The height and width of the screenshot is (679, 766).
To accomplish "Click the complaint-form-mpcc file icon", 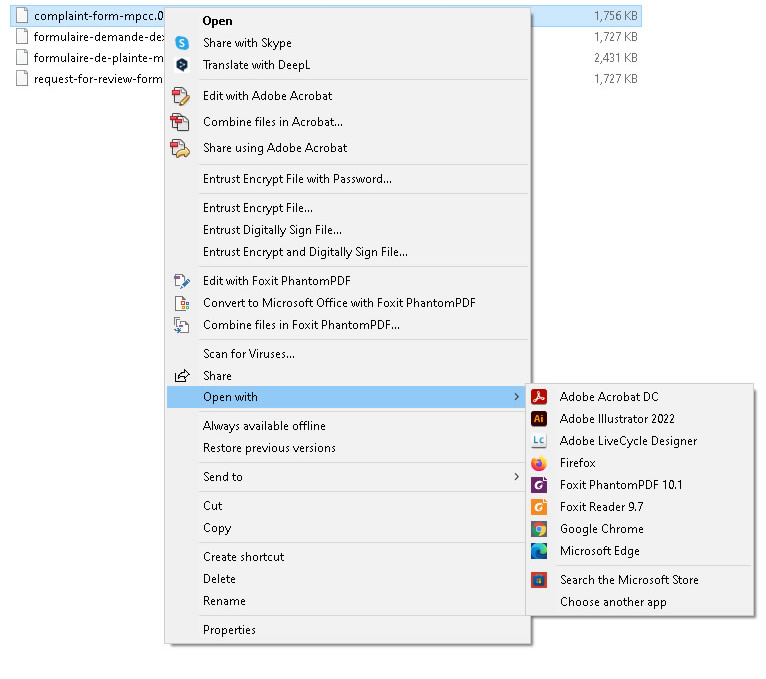I will [x=21, y=16].
